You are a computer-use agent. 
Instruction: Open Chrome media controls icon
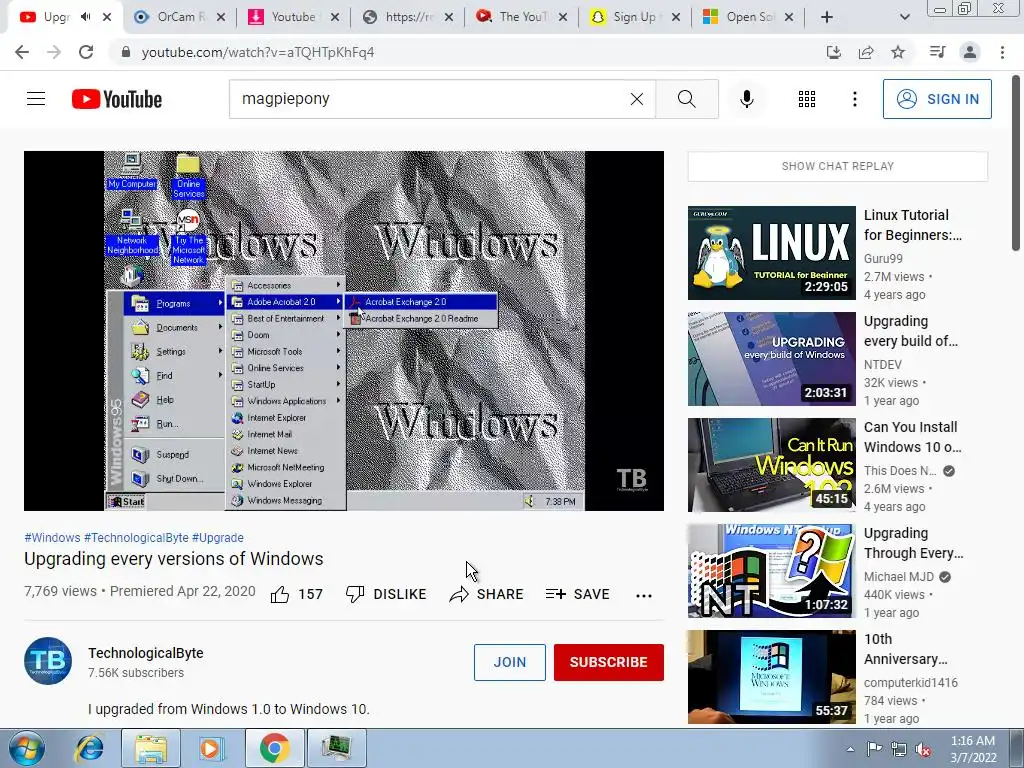pyautogui.click(x=938, y=52)
